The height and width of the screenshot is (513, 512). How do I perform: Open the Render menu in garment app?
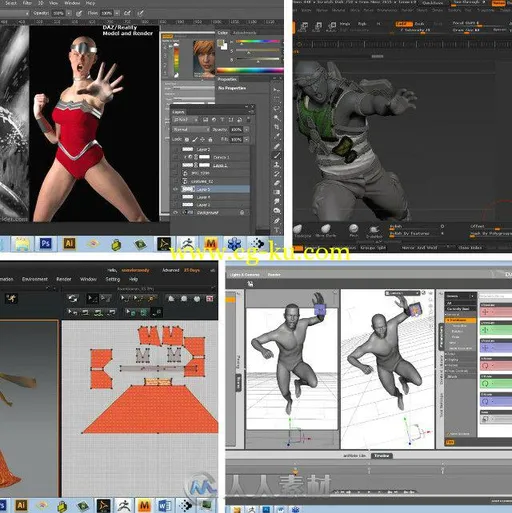(64, 279)
